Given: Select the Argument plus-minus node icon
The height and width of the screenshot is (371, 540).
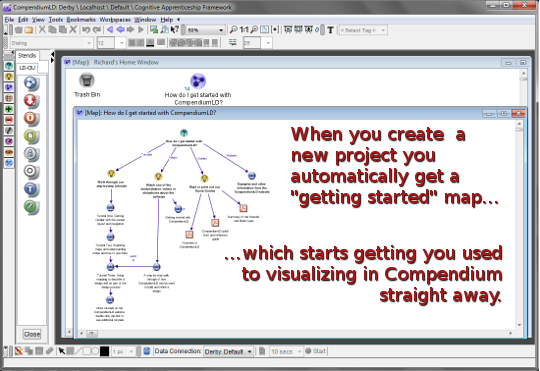Looking at the screenshot, I should point(9,163).
